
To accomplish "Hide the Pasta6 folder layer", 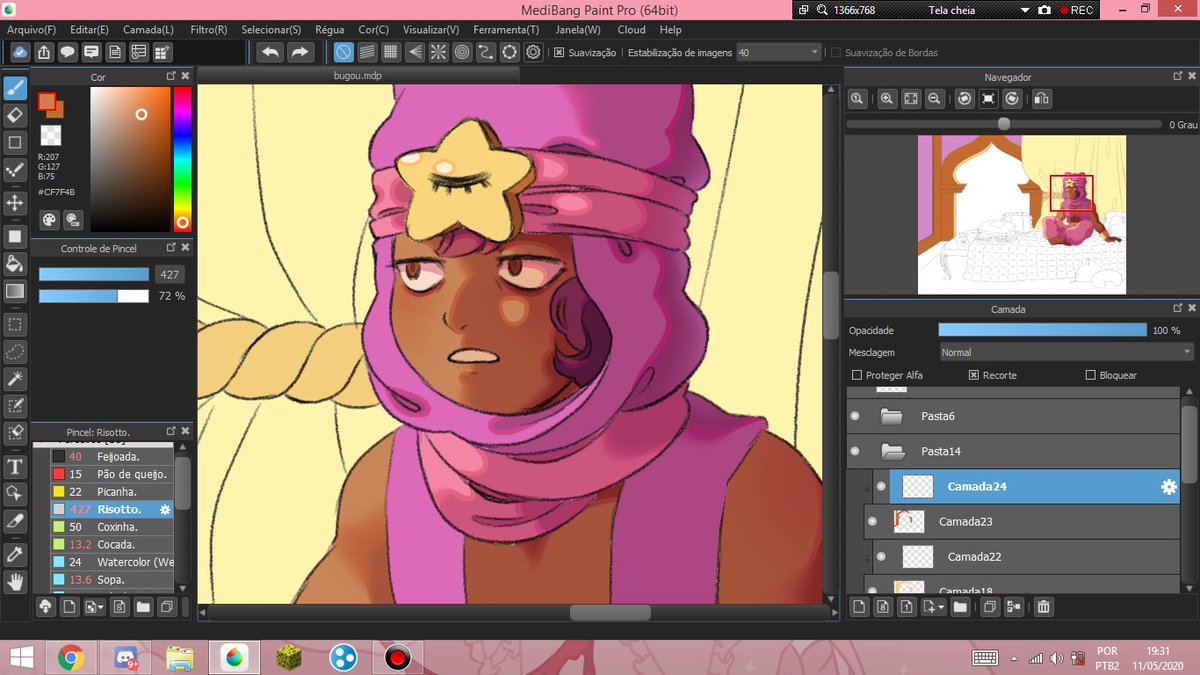I will click(855, 416).
